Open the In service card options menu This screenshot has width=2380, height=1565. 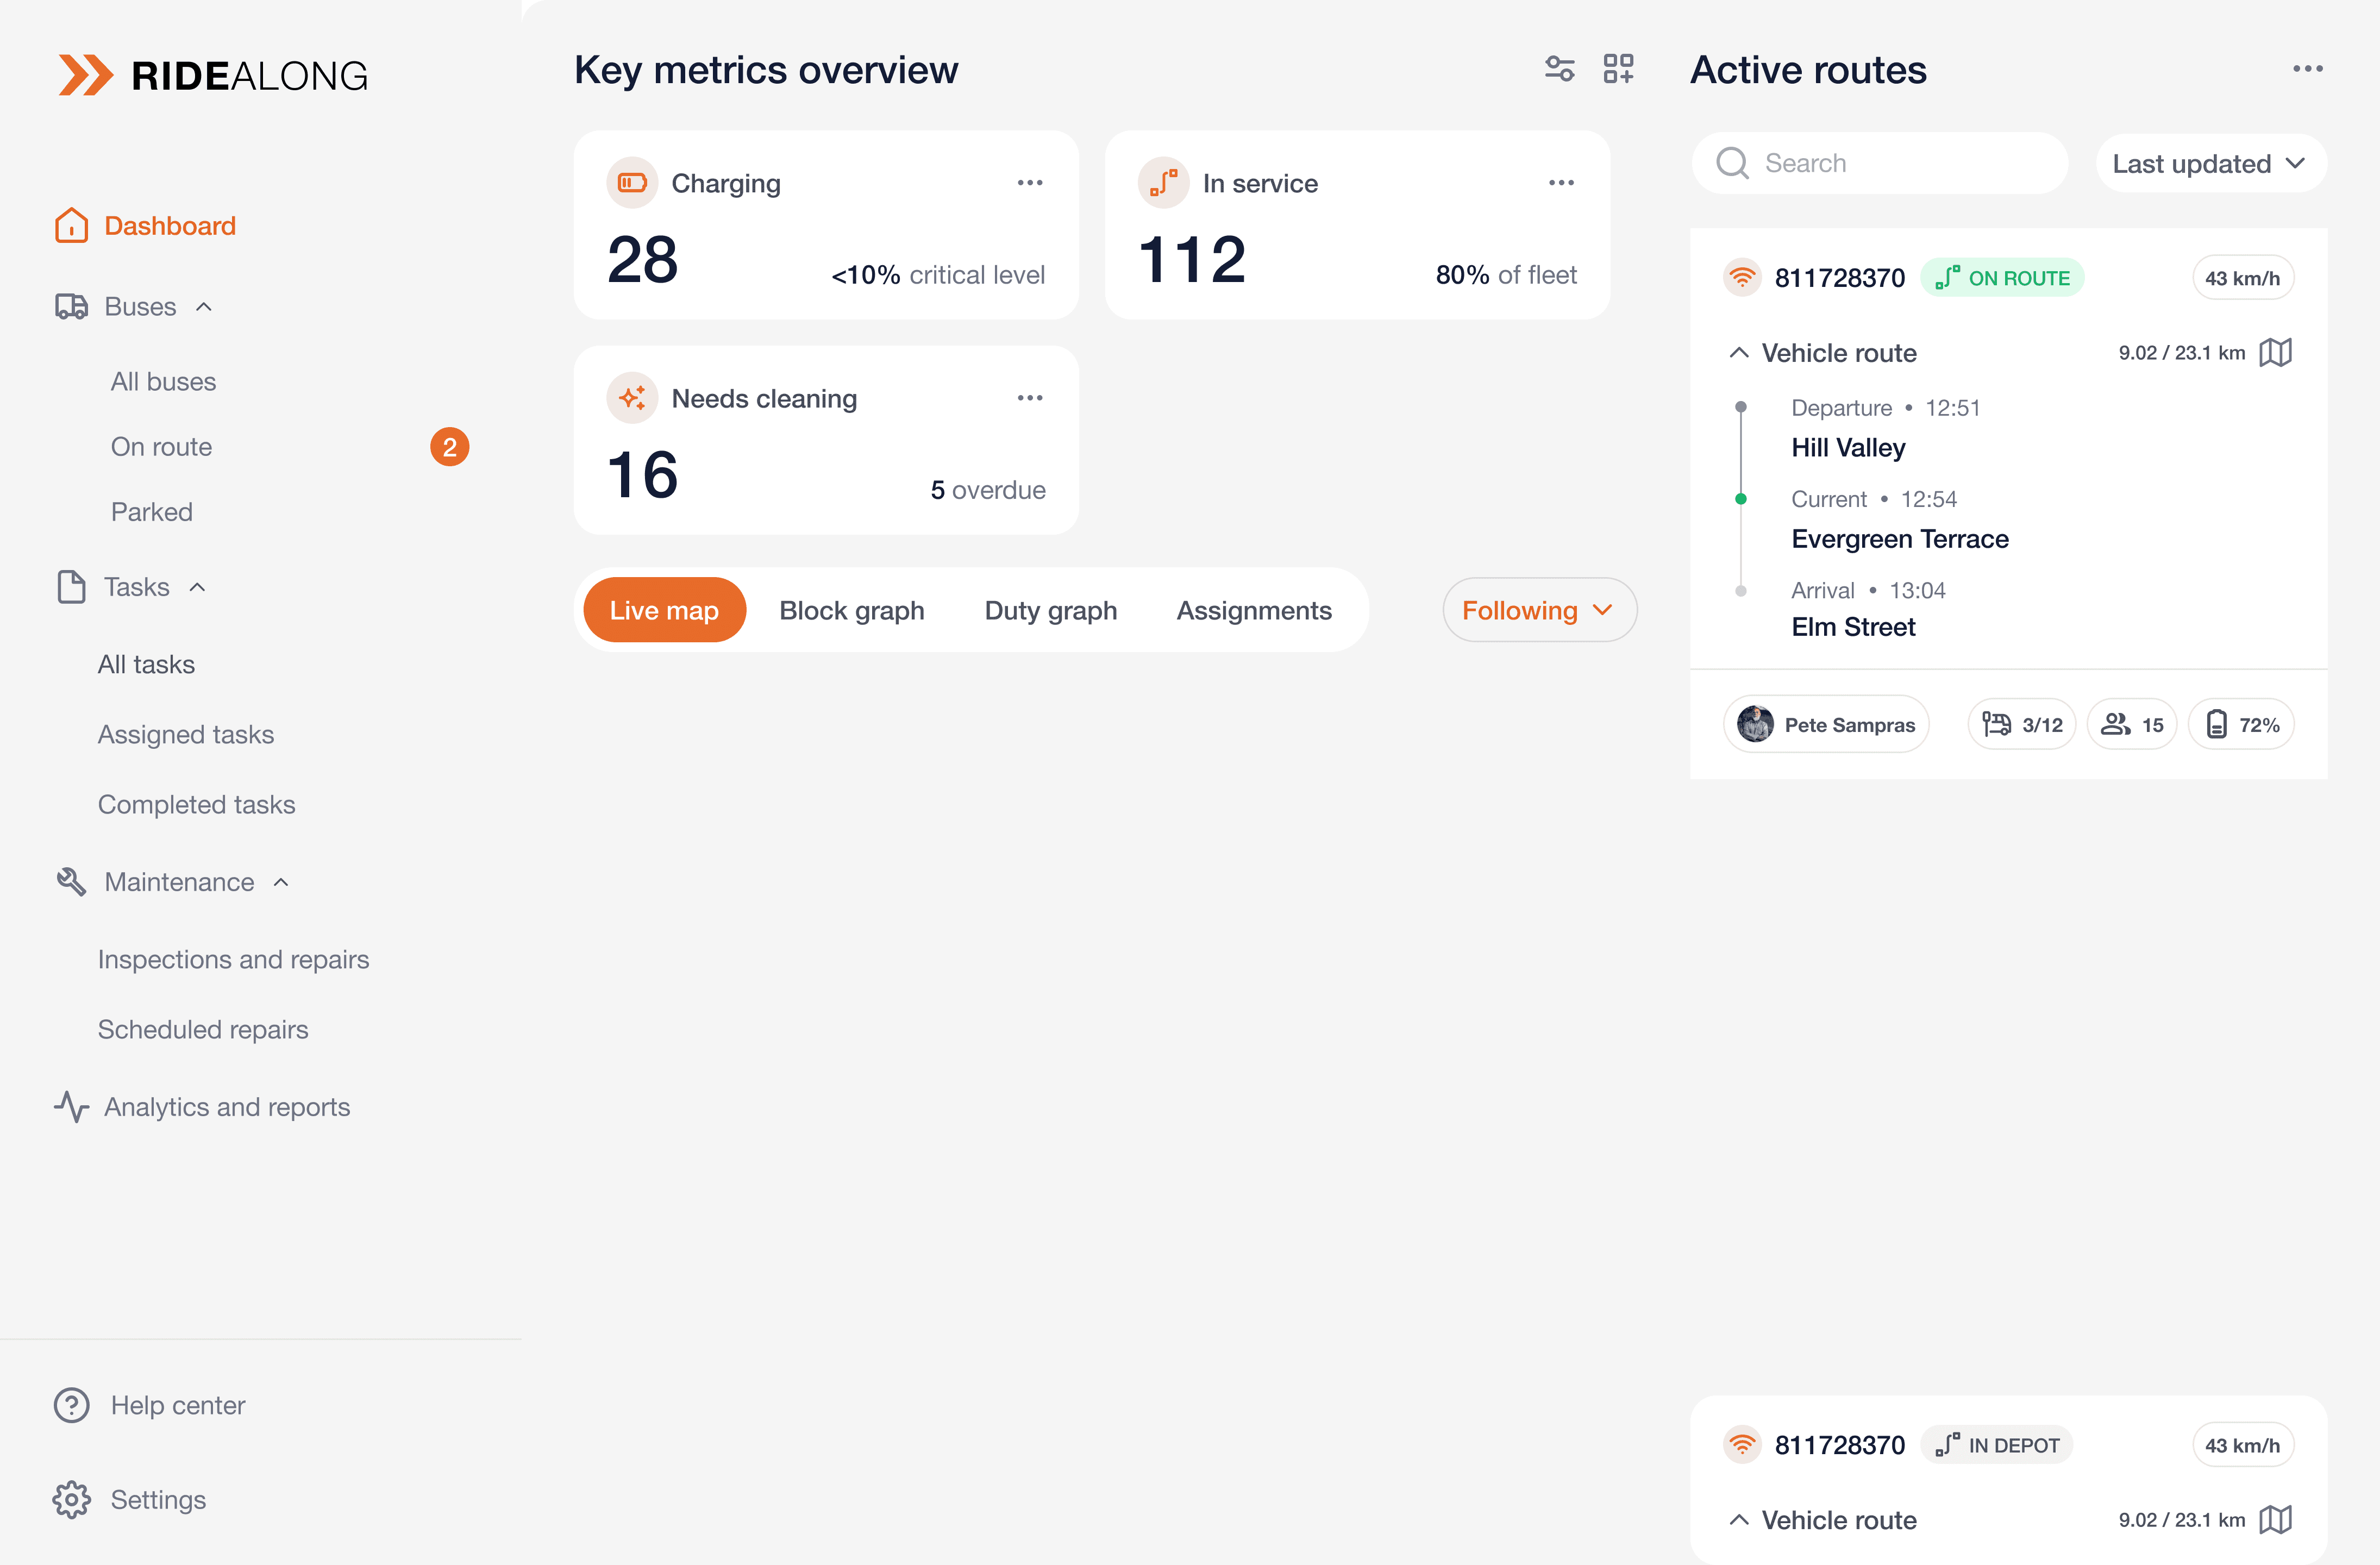click(1560, 183)
